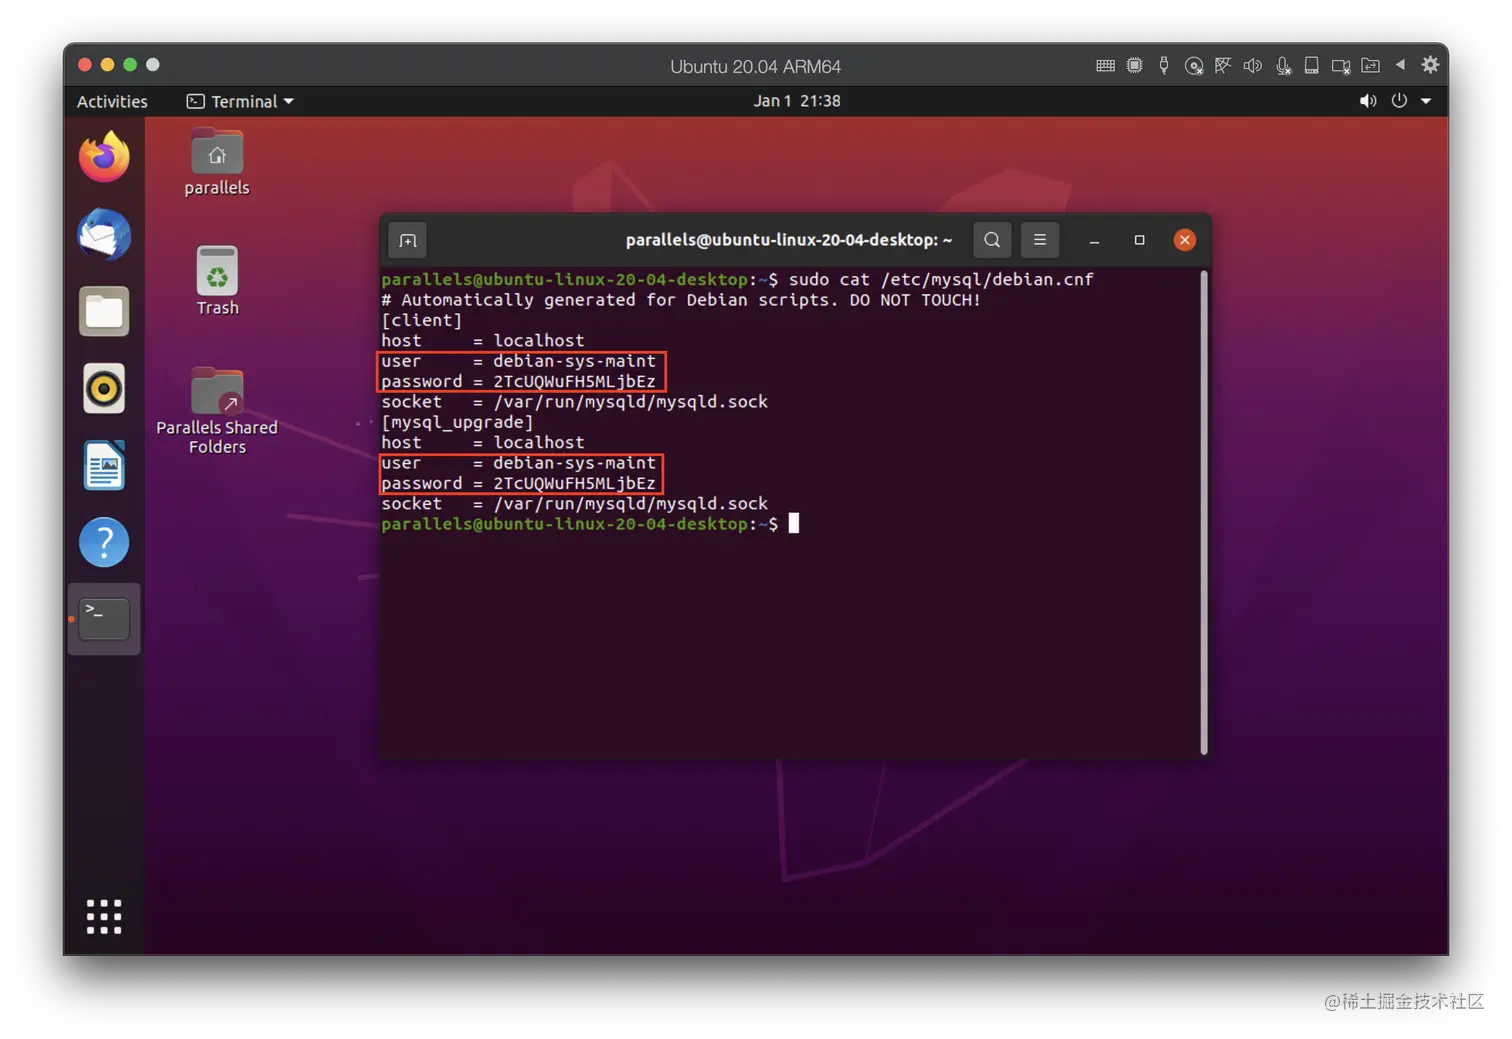Open LibreOffice Writer from the dock
Image resolution: width=1512 pixels, height=1039 pixels.
[x=104, y=466]
